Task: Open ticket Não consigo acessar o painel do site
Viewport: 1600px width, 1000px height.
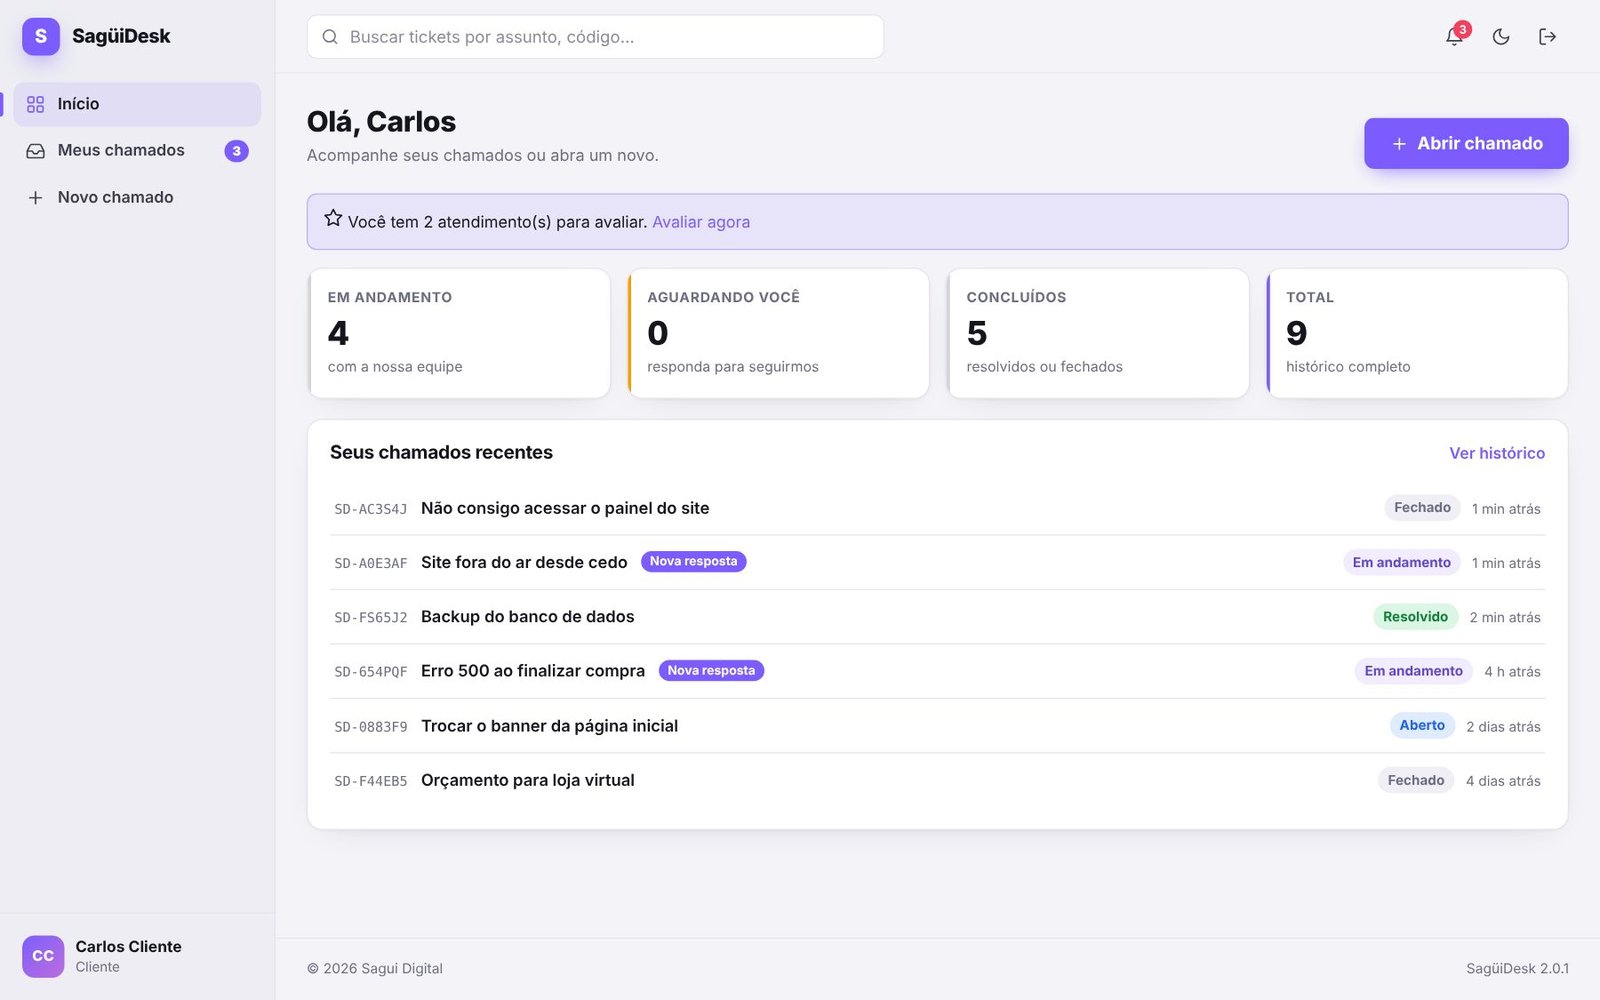Action: coord(937,508)
